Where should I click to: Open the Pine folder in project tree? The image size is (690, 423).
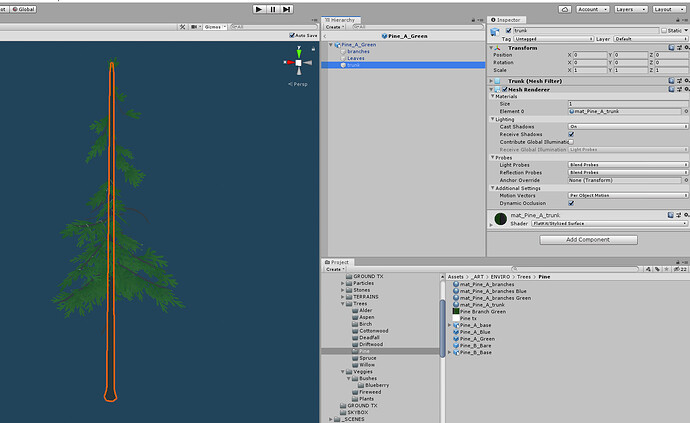364,351
